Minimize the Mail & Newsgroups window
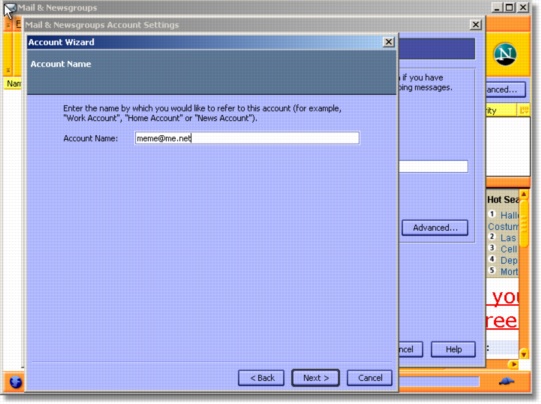This screenshot has width=541, height=404. 496,7
